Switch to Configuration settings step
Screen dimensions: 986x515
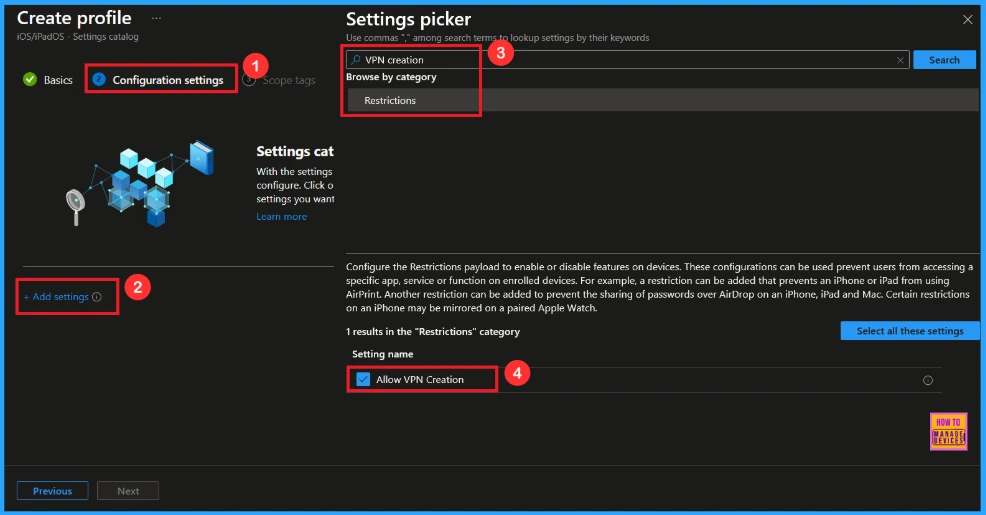click(167, 80)
